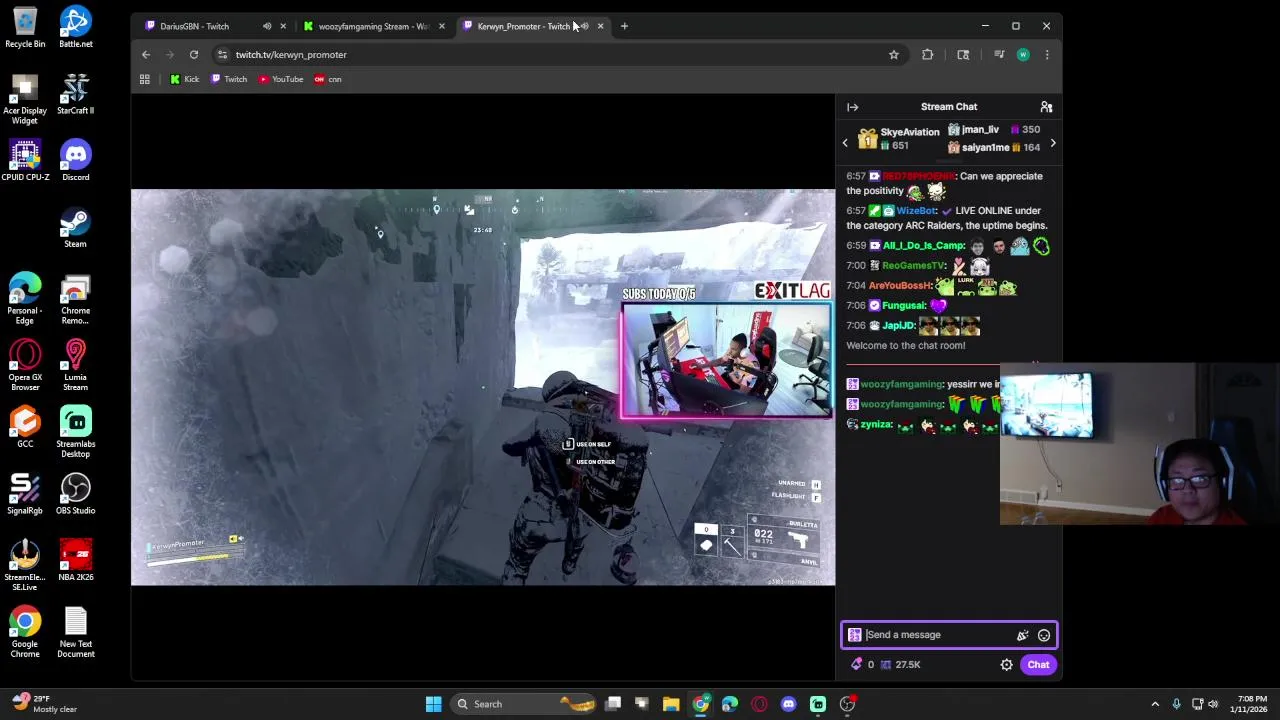
Task: Open the Bits balance icon
Action: (857, 665)
